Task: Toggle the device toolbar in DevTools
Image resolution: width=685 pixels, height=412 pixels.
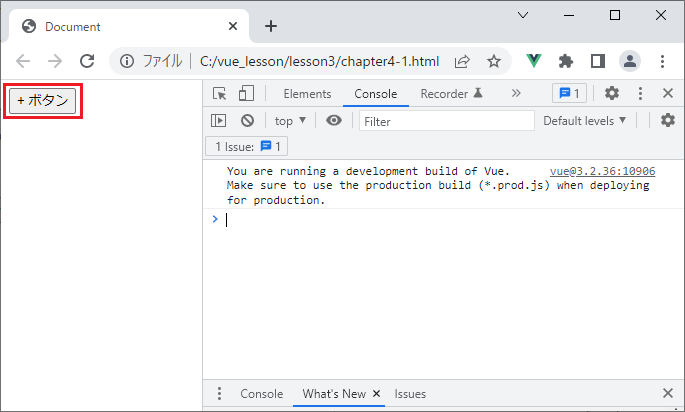Action: click(246, 93)
